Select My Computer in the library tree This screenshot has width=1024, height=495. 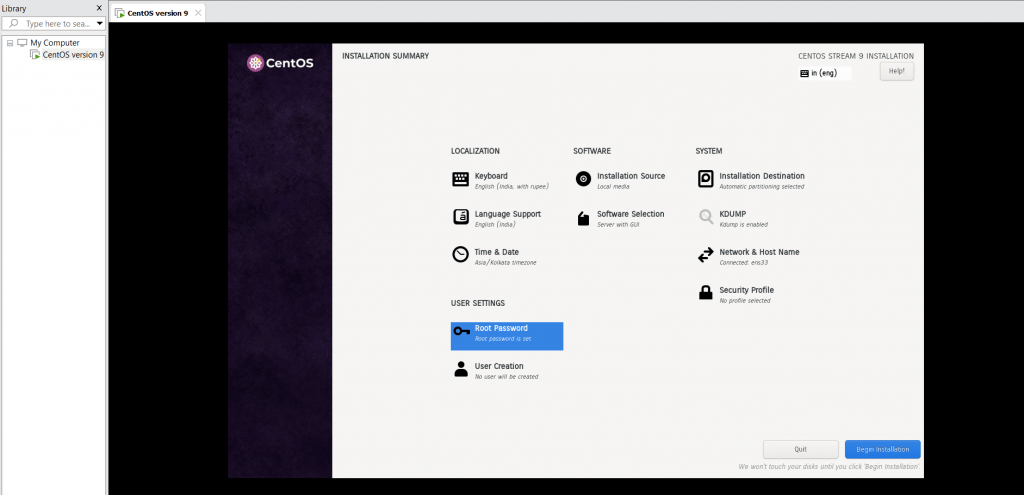[55, 43]
